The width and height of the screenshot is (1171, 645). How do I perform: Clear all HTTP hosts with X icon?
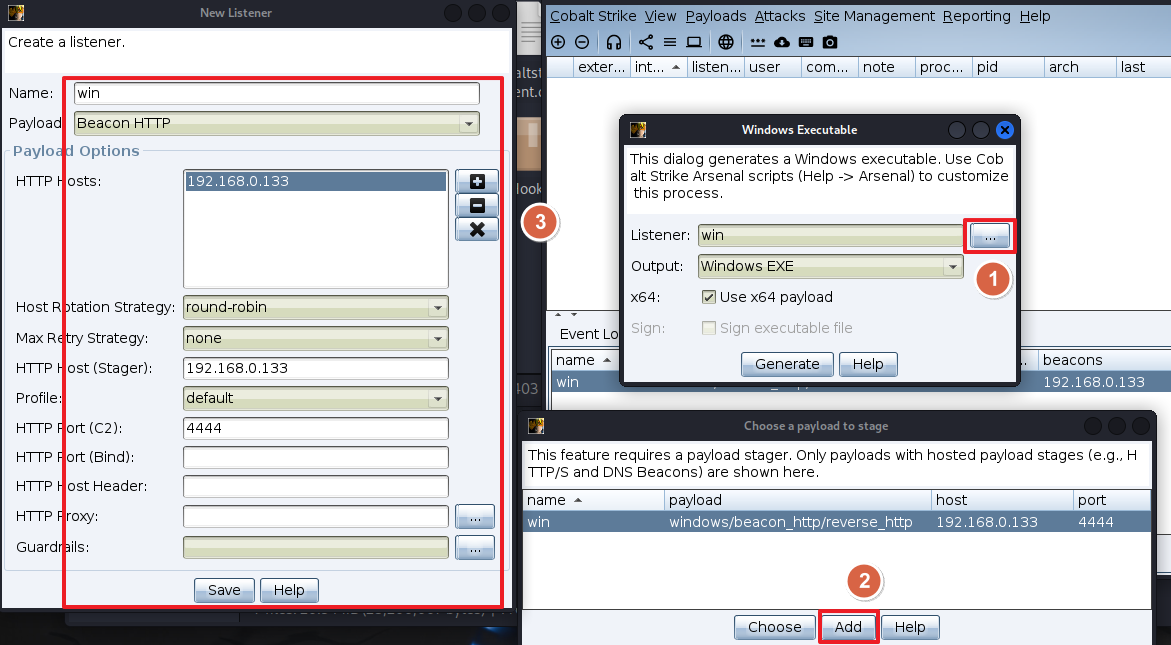click(x=477, y=229)
